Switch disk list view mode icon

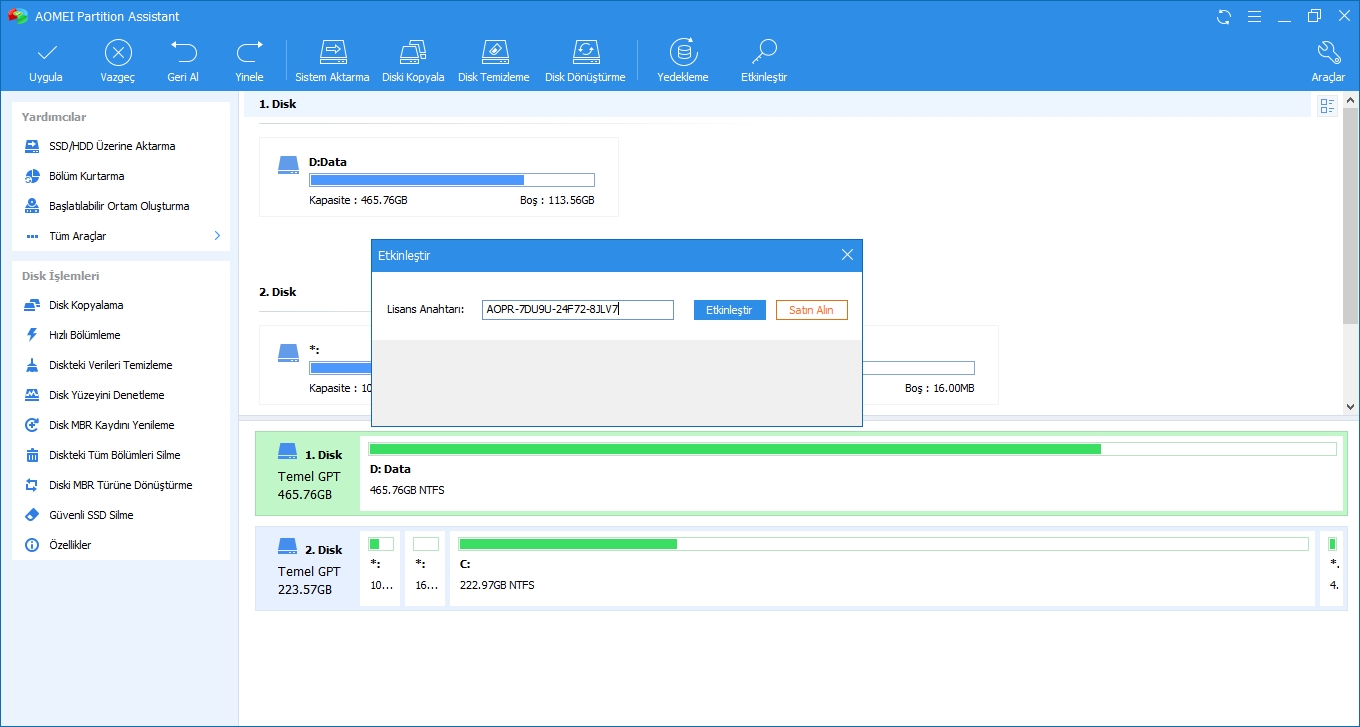point(1328,106)
